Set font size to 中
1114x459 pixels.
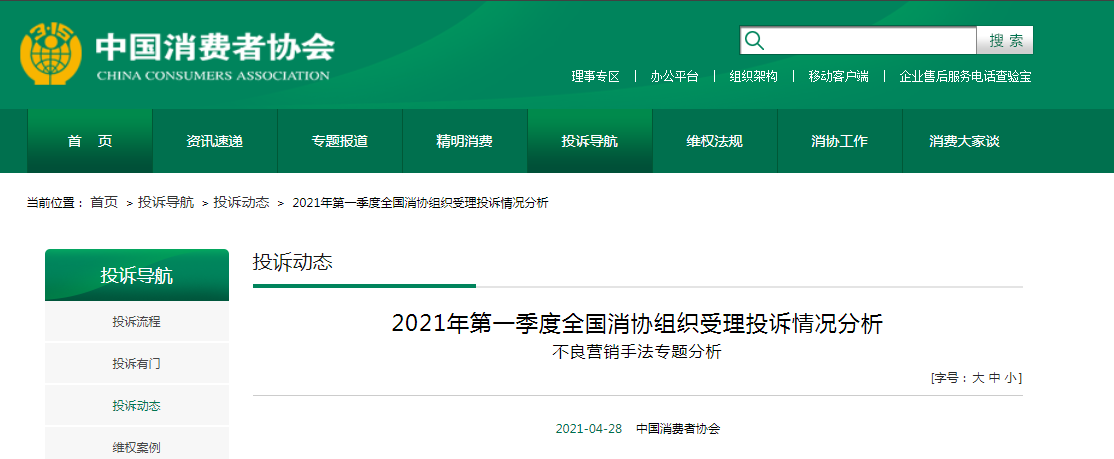(994, 378)
